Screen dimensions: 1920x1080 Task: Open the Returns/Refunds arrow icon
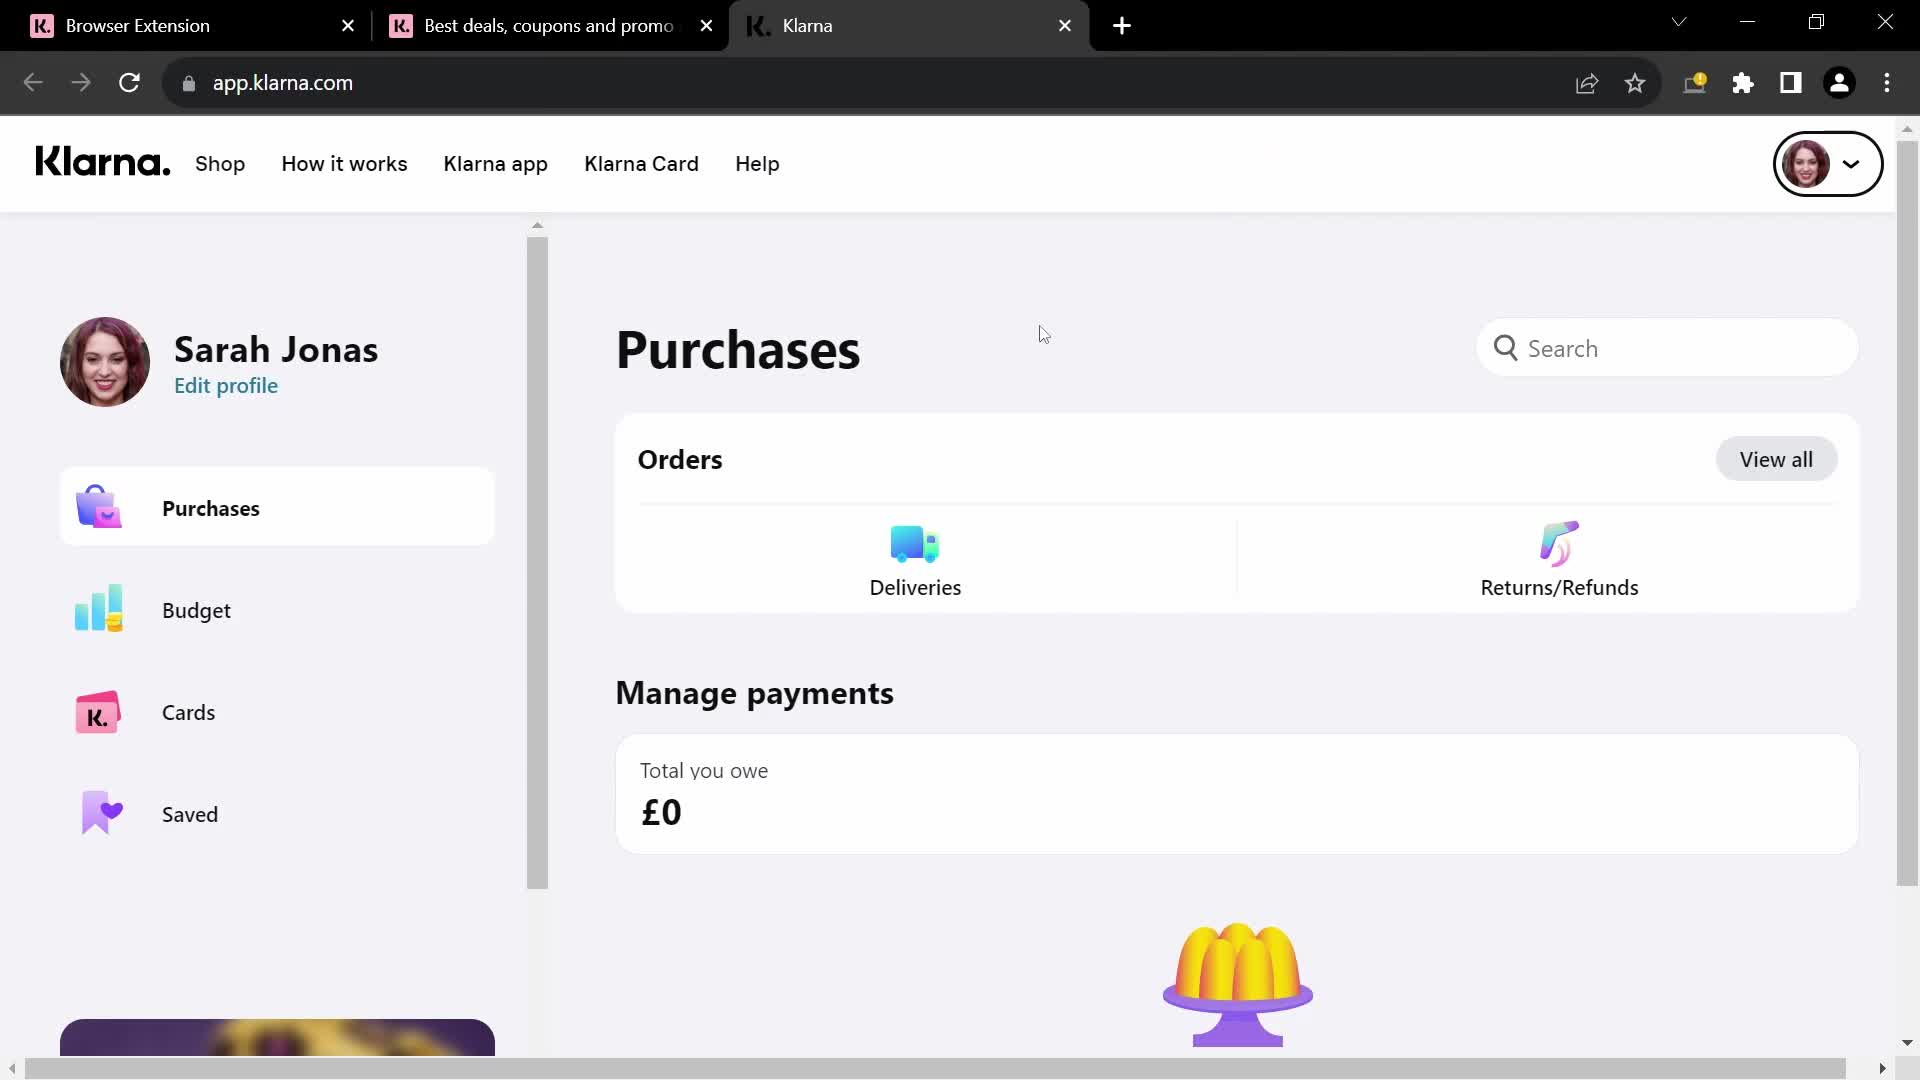coord(1559,544)
